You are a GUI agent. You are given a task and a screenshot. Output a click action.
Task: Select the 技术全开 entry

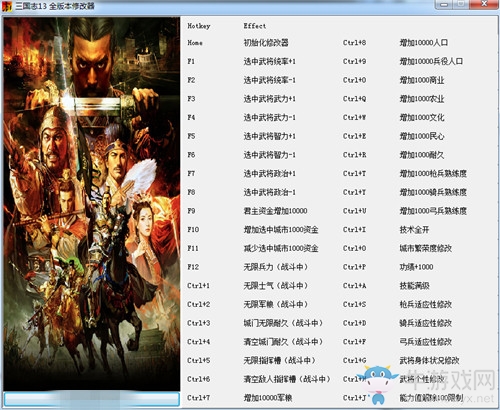[x=414, y=229]
